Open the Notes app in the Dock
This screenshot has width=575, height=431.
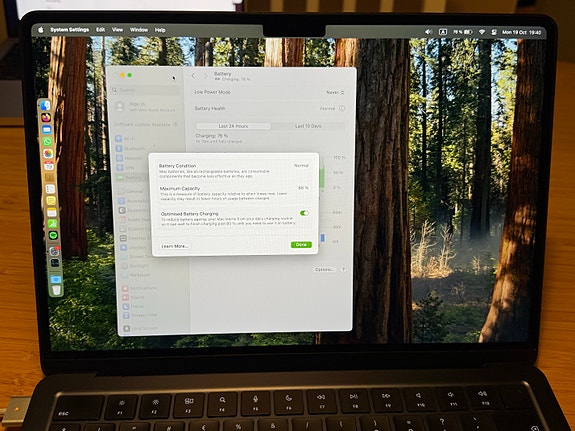tap(52, 212)
